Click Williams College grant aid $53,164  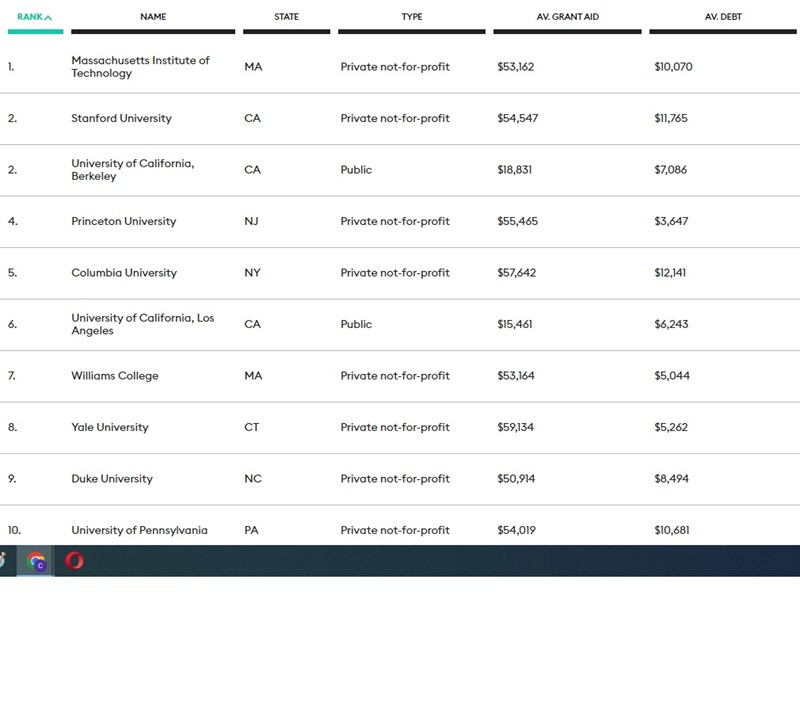[x=516, y=376]
